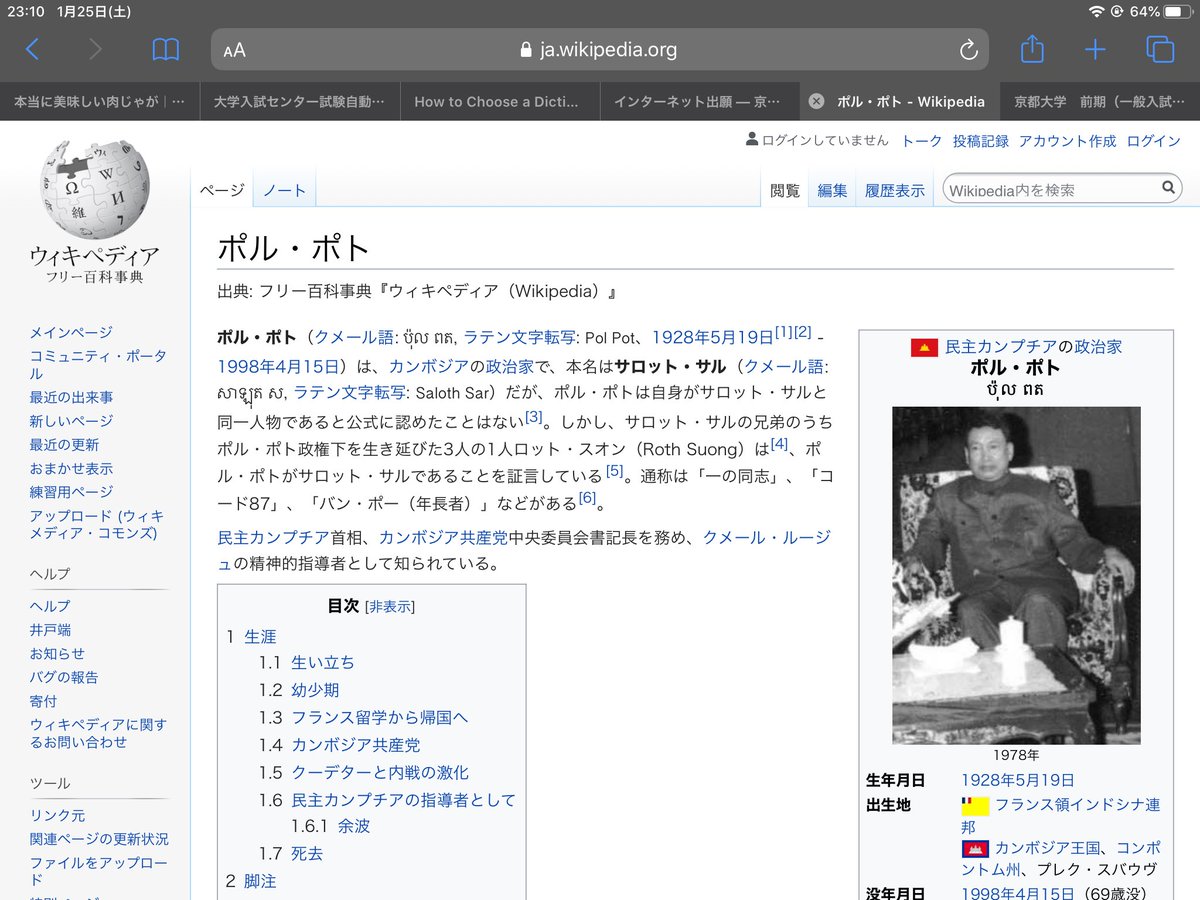This screenshot has width=1200, height=900.
Task: Click the トーク link
Action: tap(922, 141)
